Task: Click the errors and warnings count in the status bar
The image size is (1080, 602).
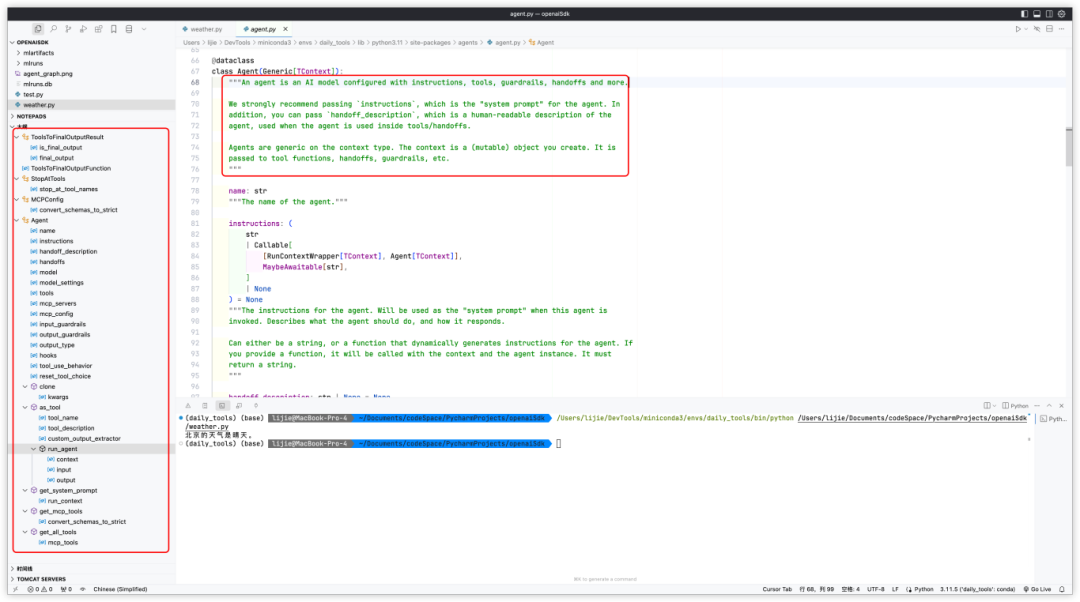Action: tap(40, 590)
